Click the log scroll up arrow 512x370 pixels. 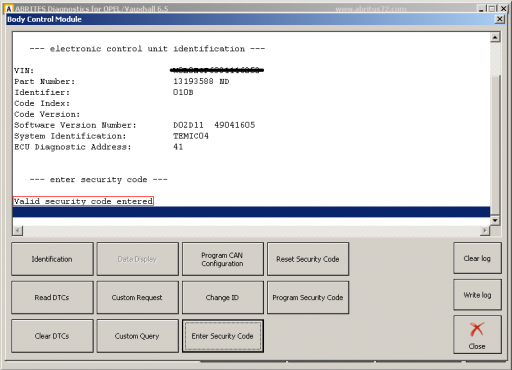click(x=495, y=37)
